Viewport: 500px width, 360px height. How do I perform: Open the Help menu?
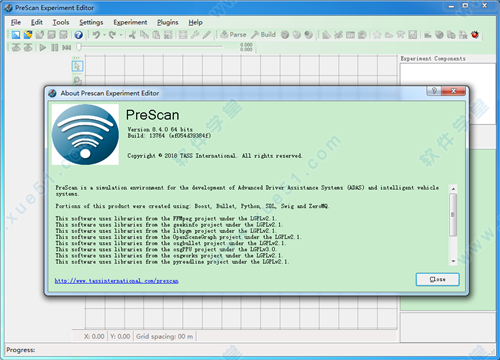click(195, 22)
